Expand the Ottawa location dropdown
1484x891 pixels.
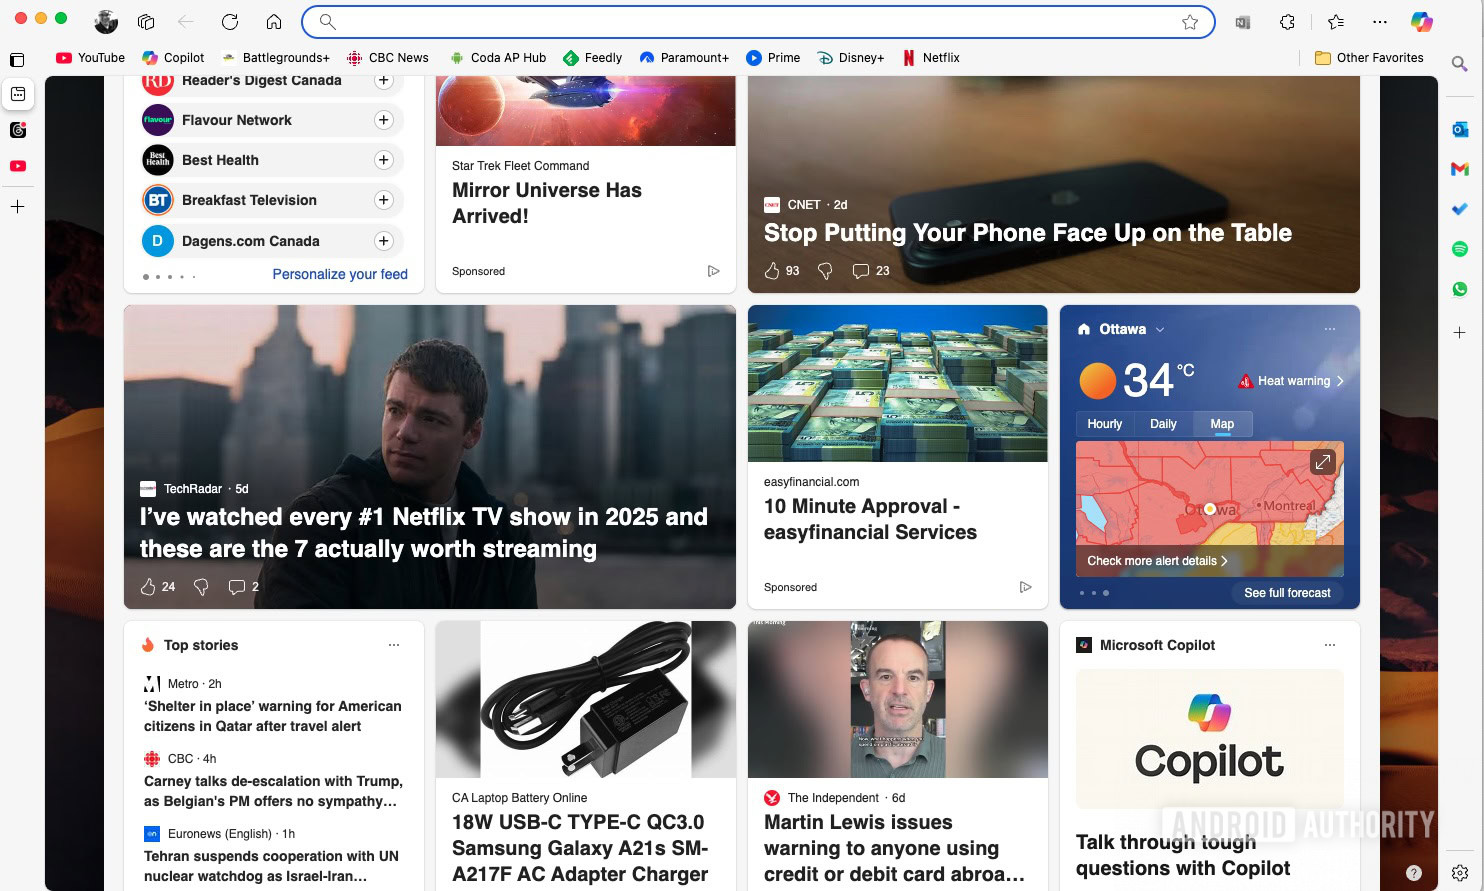[1160, 330]
